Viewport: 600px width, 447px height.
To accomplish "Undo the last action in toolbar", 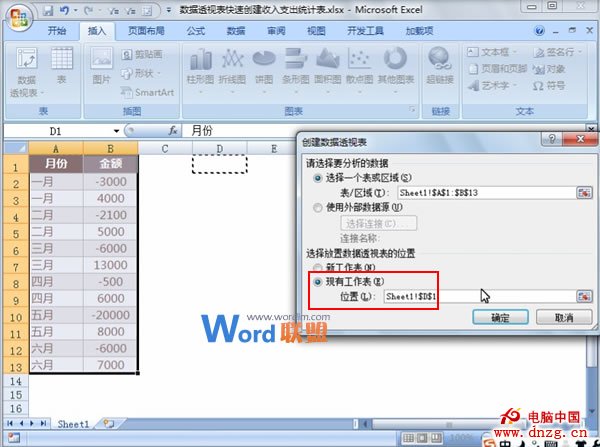I will click(64, 10).
